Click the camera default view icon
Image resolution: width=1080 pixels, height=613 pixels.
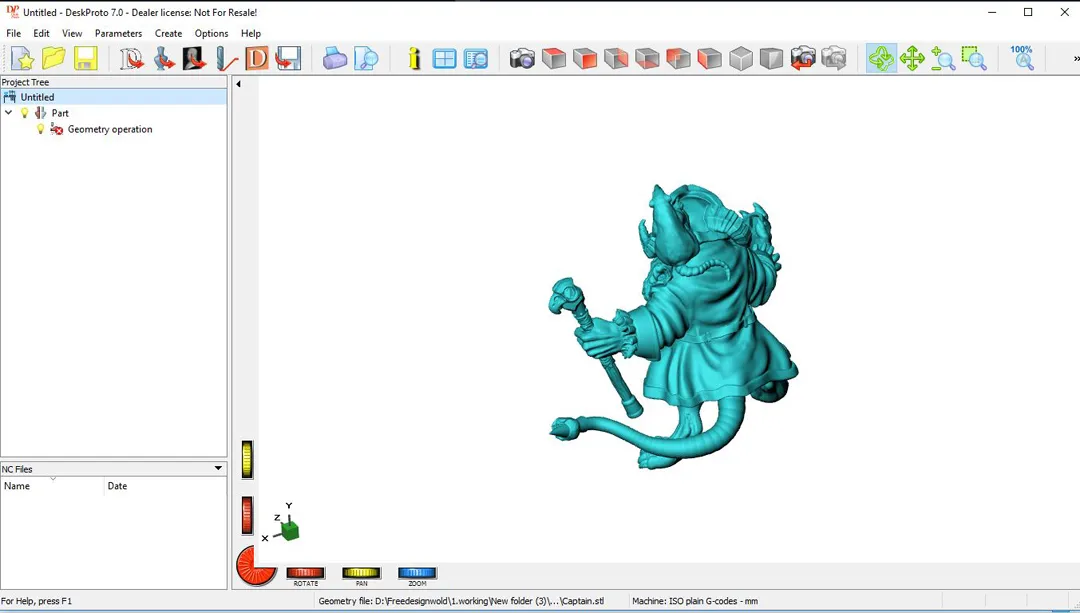pos(522,59)
